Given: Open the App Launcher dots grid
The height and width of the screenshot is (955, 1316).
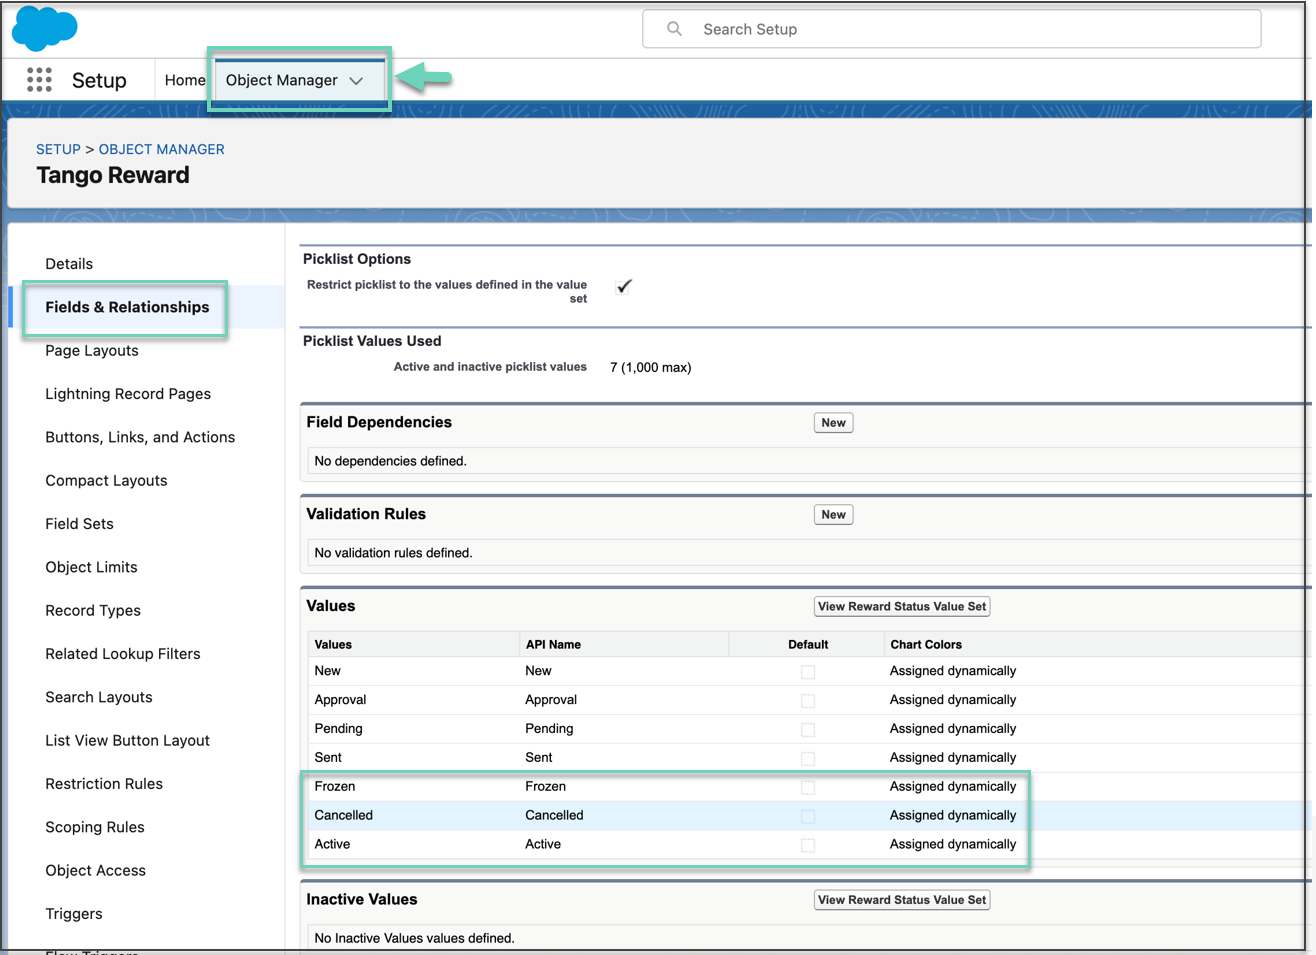Looking at the screenshot, I should [39, 80].
